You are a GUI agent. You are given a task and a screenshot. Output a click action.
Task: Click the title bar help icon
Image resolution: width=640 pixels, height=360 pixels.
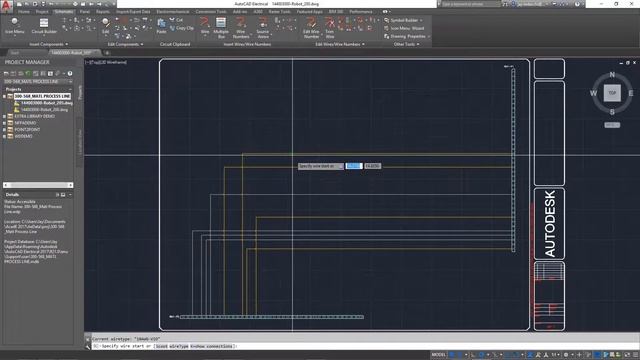click(577, 4)
